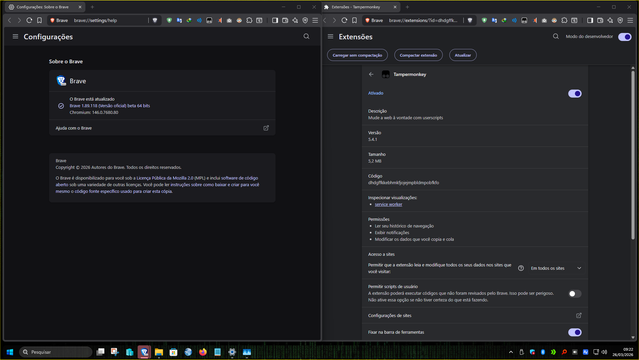Open Configurações de sites external link icon

point(579,316)
